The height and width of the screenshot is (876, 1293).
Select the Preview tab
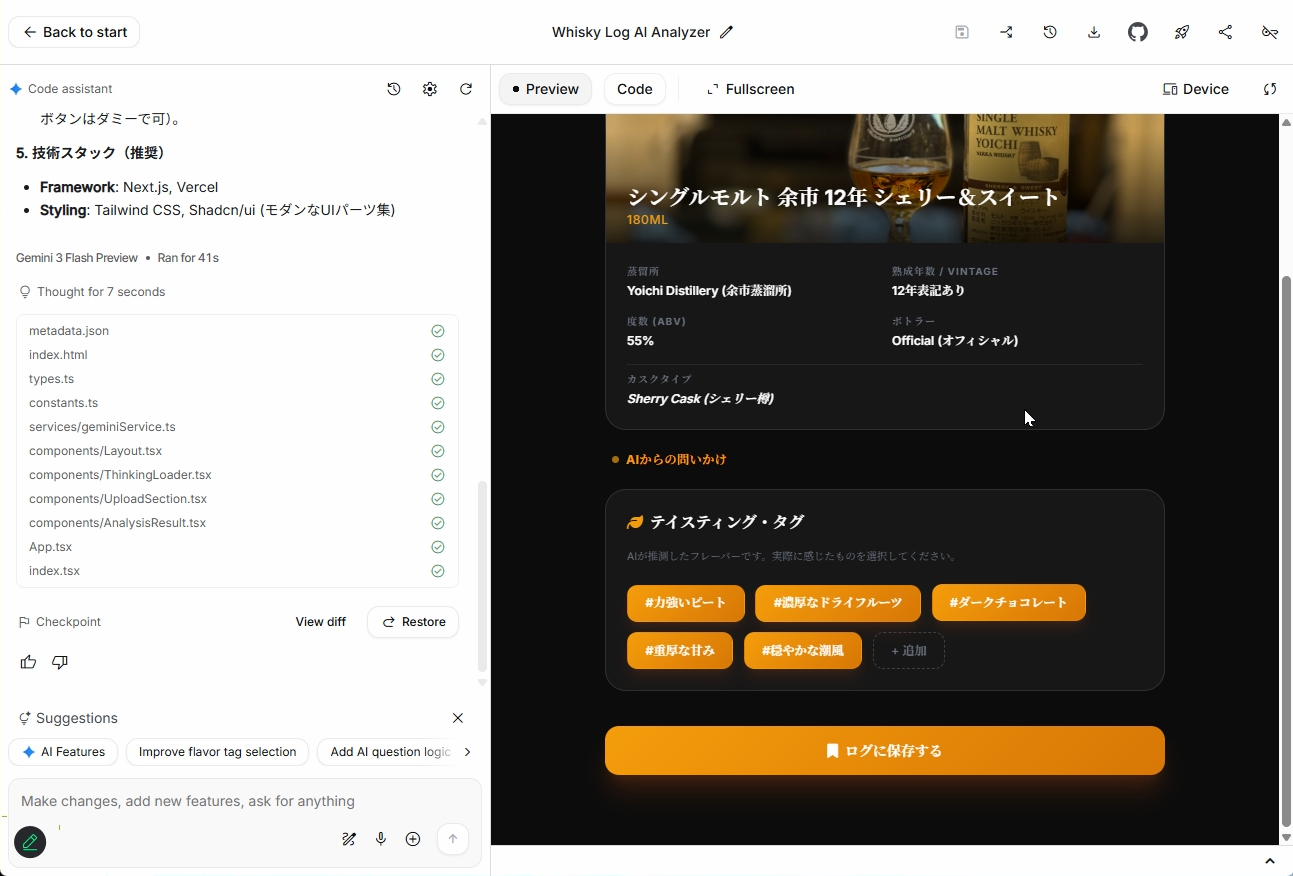(x=545, y=89)
